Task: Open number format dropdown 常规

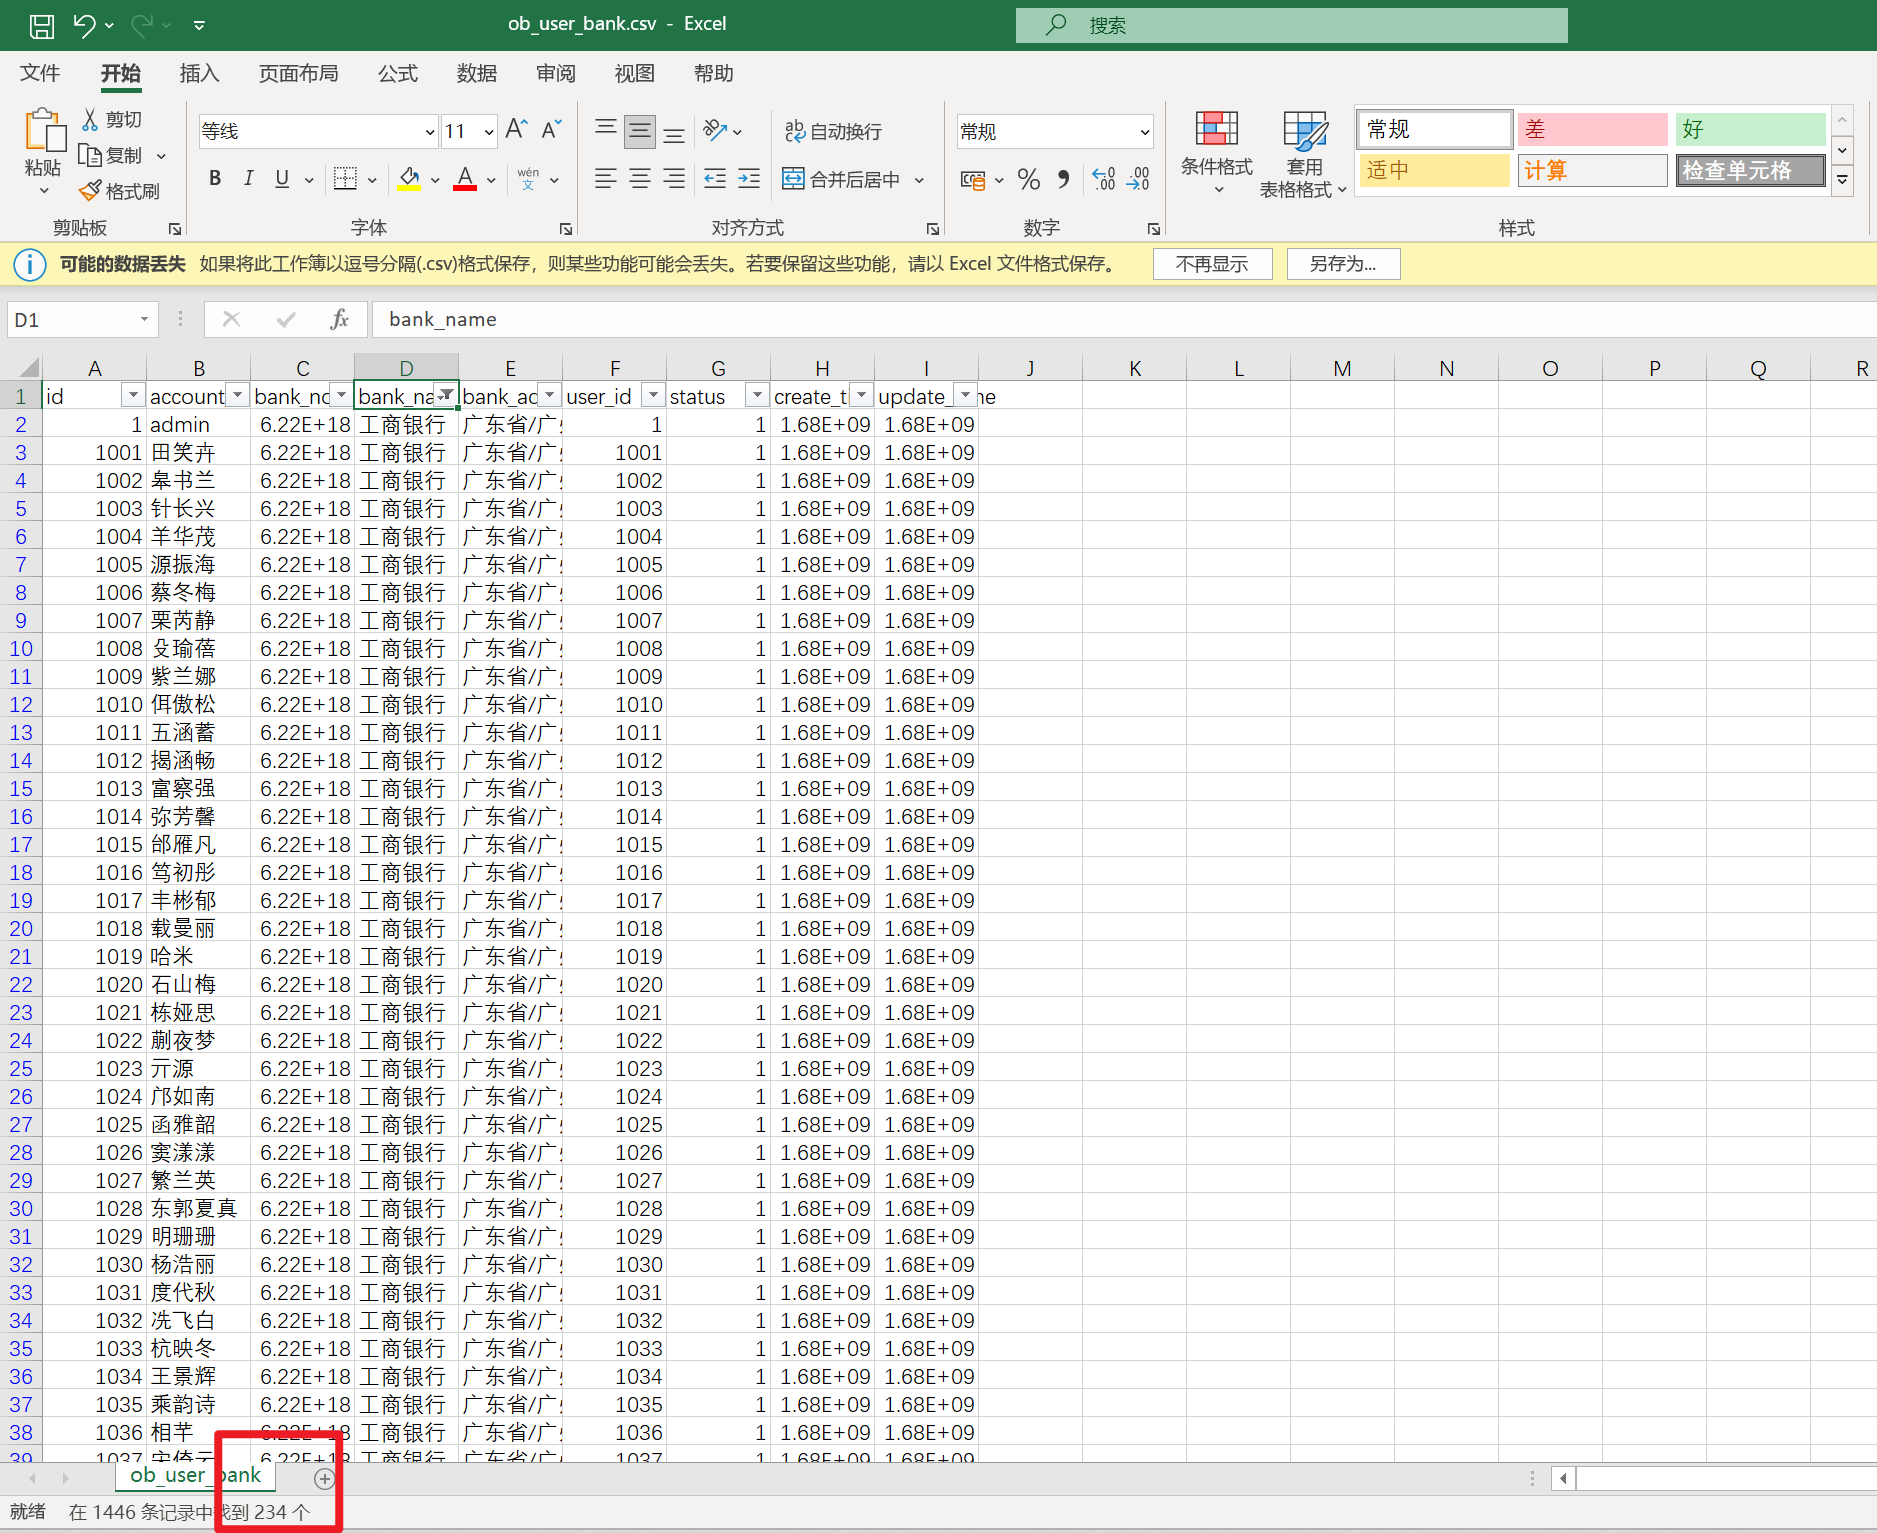Action: [1144, 131]
